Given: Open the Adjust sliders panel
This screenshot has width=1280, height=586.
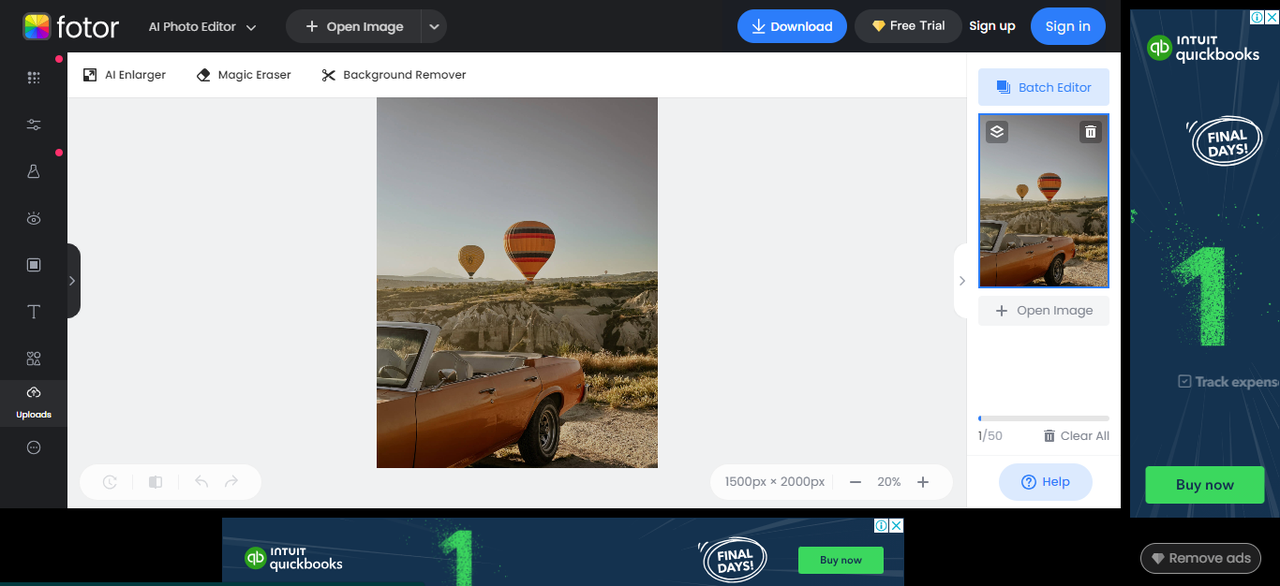Looking at the screenshot, I should 33,124.
